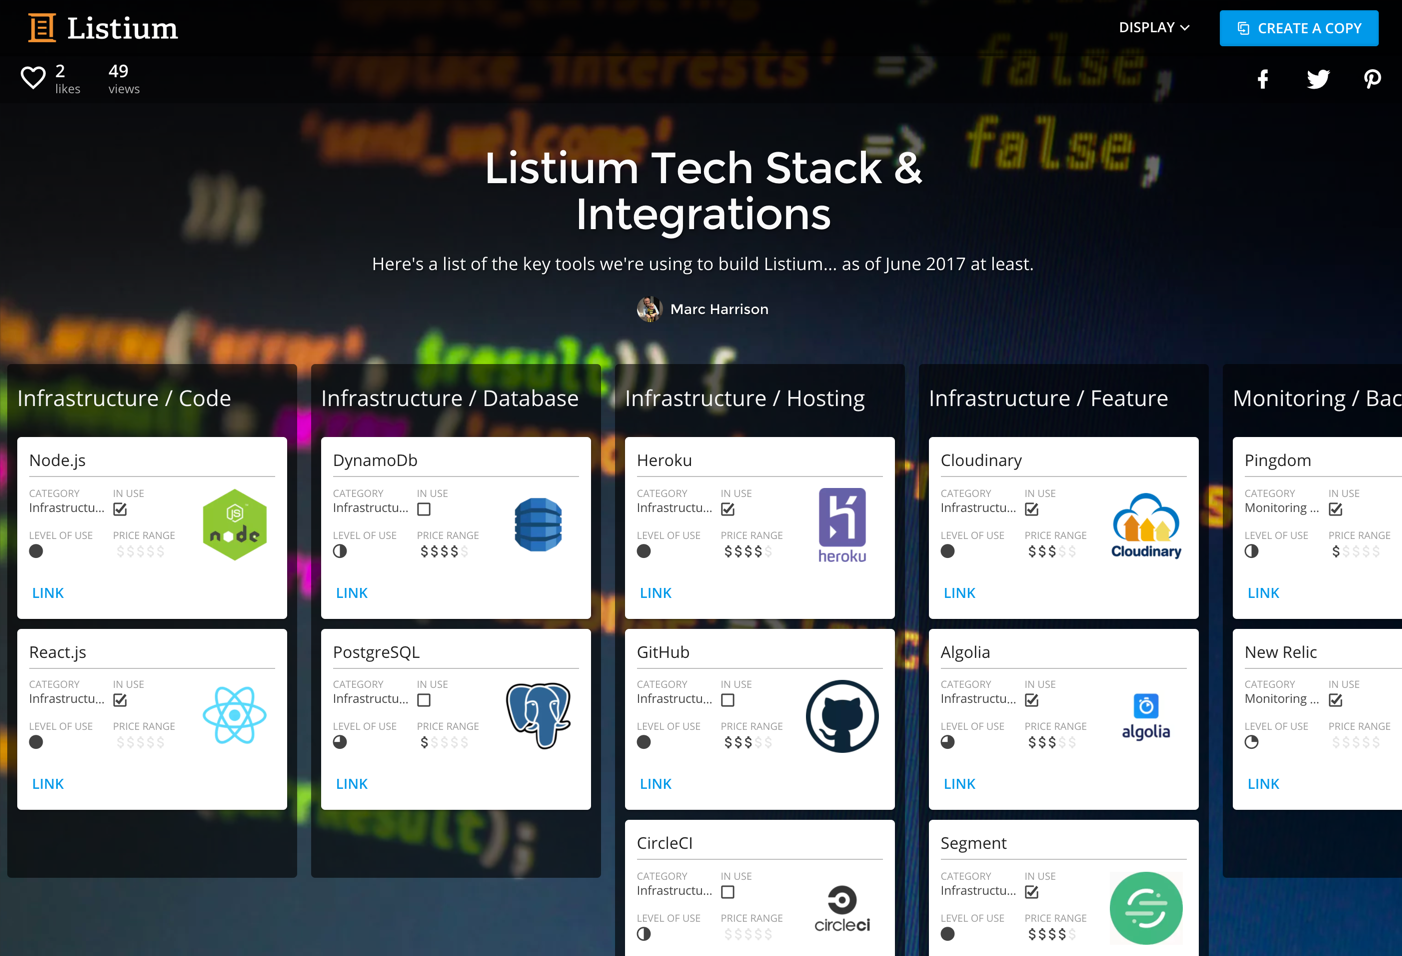The image size is (1402, 956).
Task: Click the Create a Copy button
Action: point(1299,28)
